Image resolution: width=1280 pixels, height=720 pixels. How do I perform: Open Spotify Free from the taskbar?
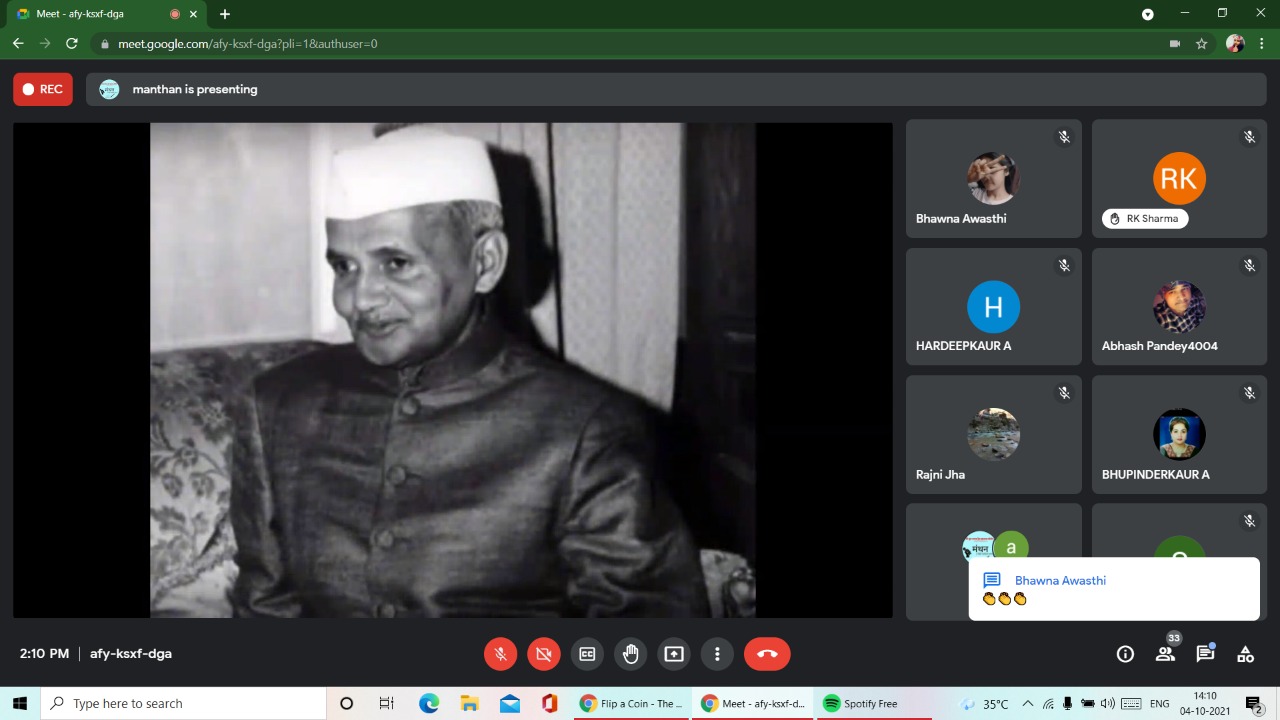pos(860,704)
